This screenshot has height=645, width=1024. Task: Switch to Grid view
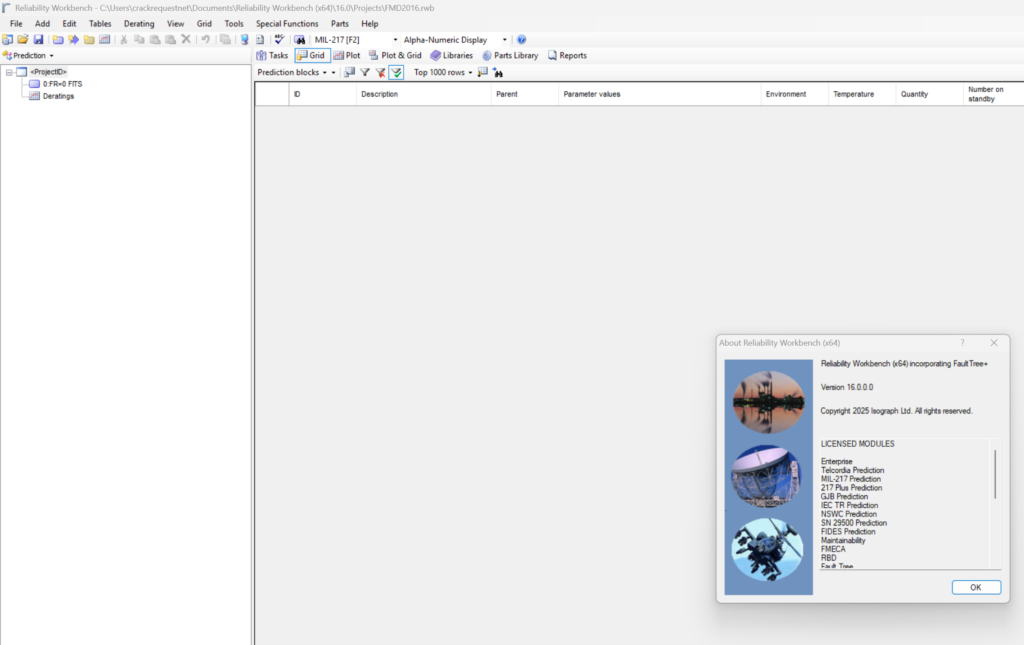(x=311, y=55)
